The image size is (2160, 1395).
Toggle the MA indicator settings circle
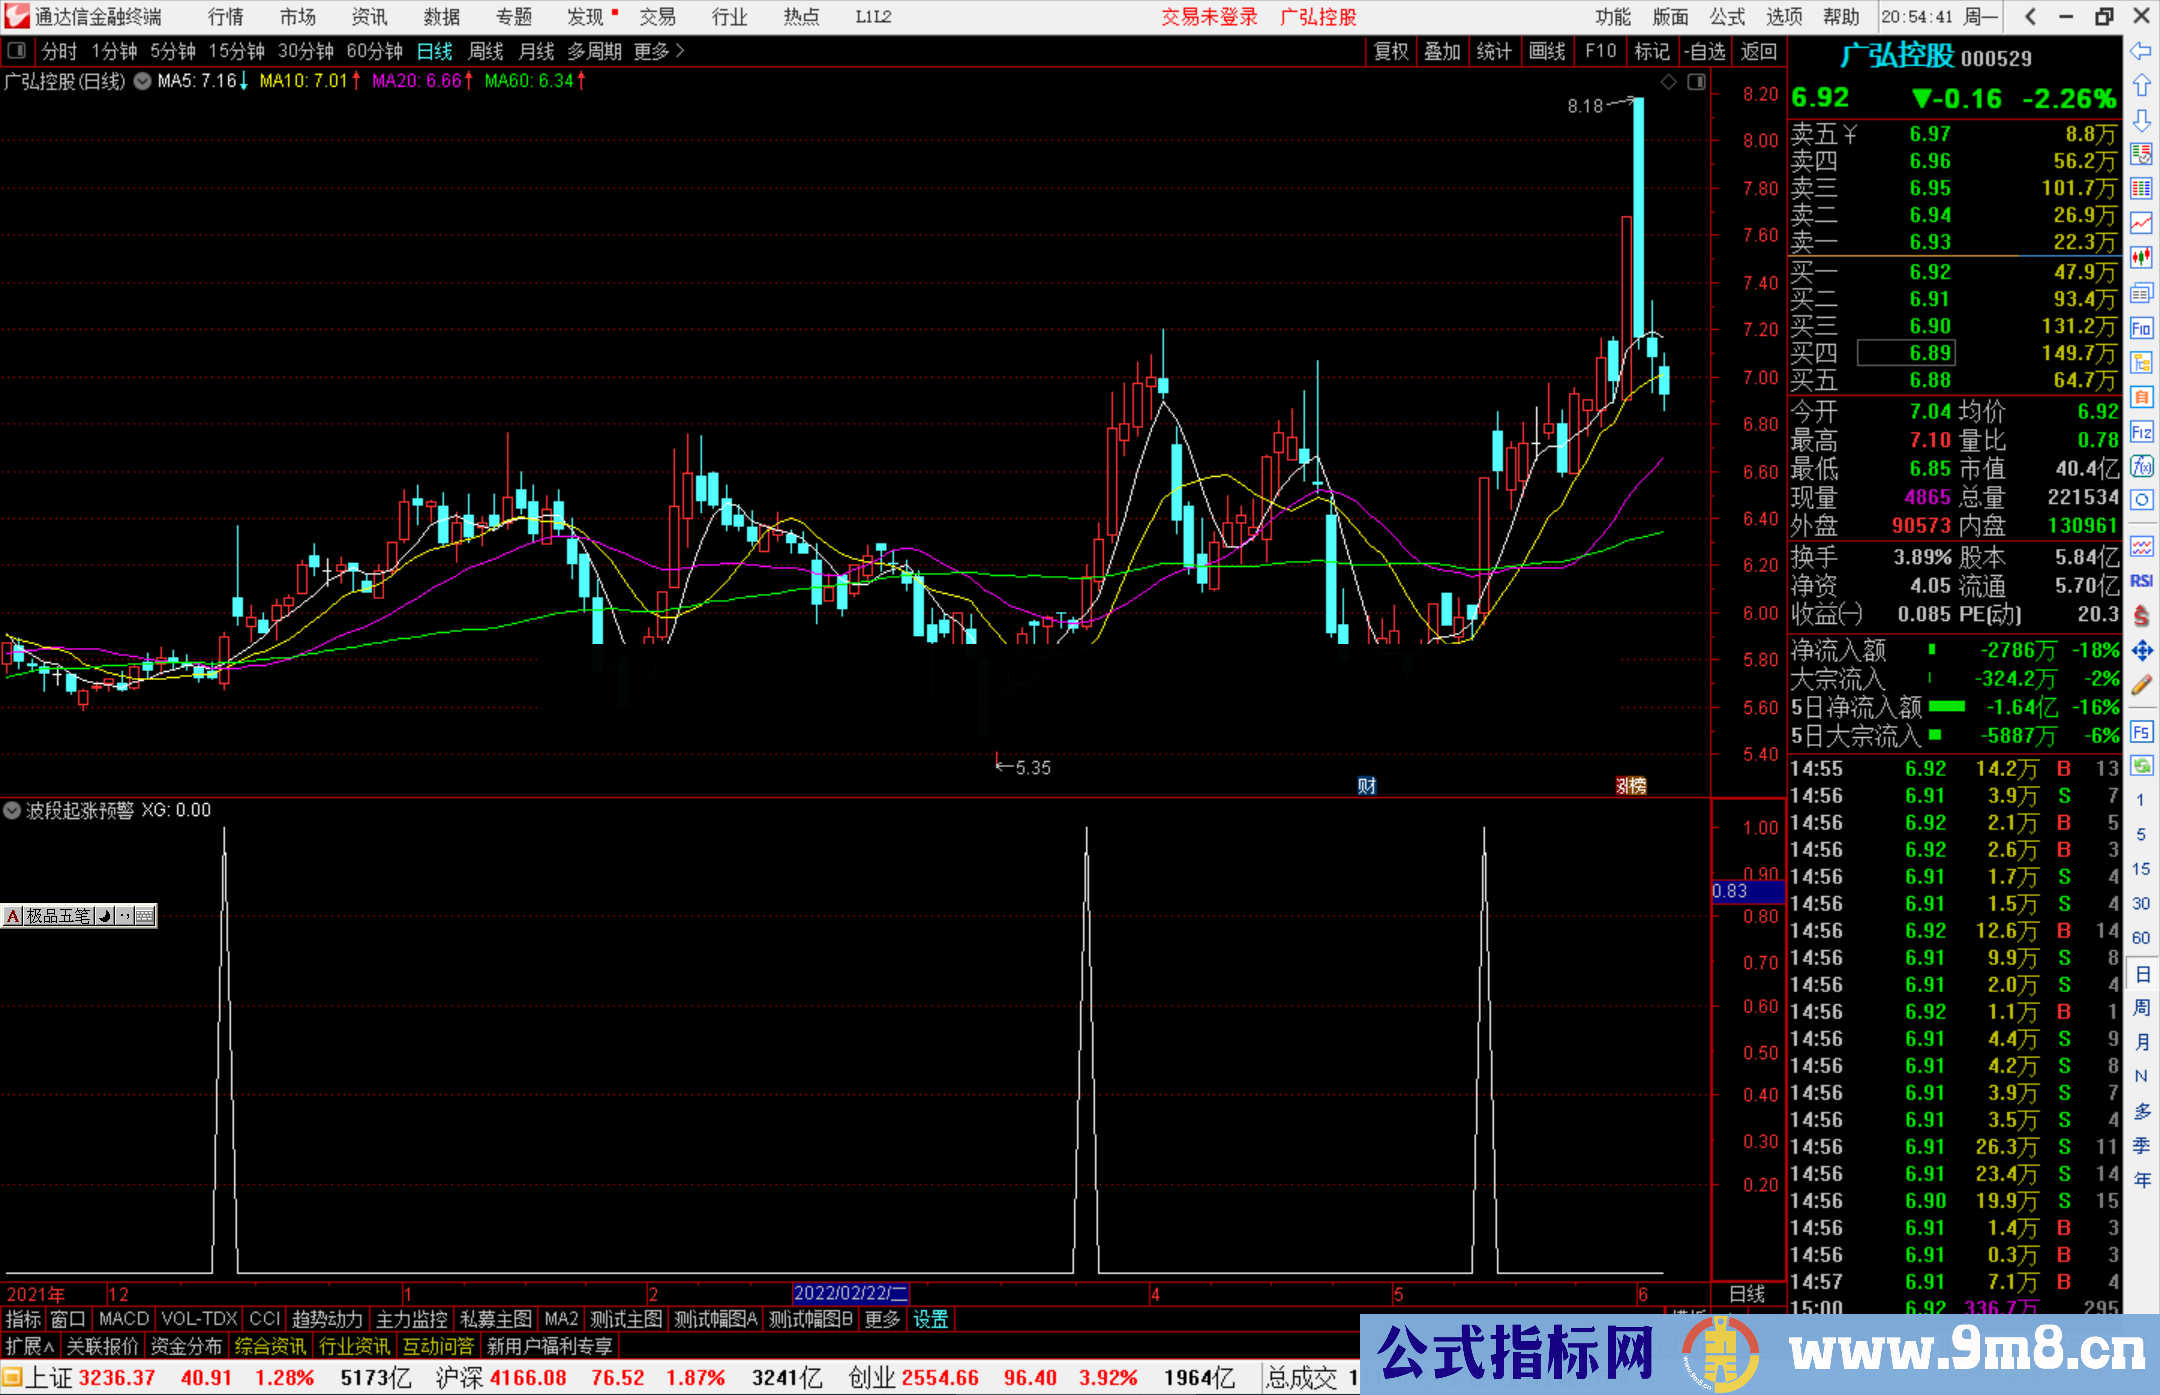point(142,81)
